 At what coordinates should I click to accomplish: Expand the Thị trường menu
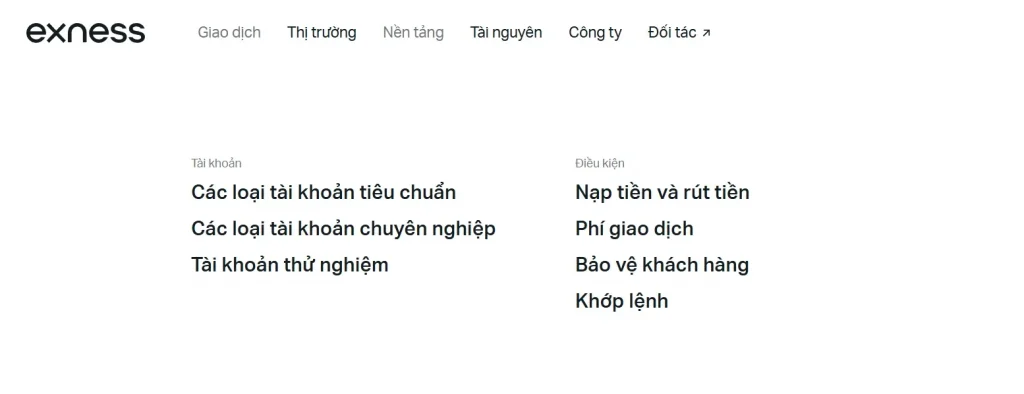tap(321, 32)
